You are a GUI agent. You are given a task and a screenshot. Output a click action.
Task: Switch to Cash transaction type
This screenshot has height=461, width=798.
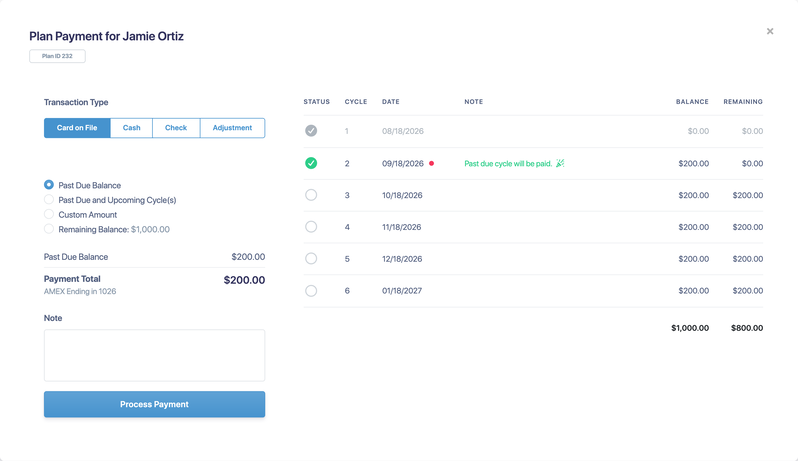click(131, 128)
